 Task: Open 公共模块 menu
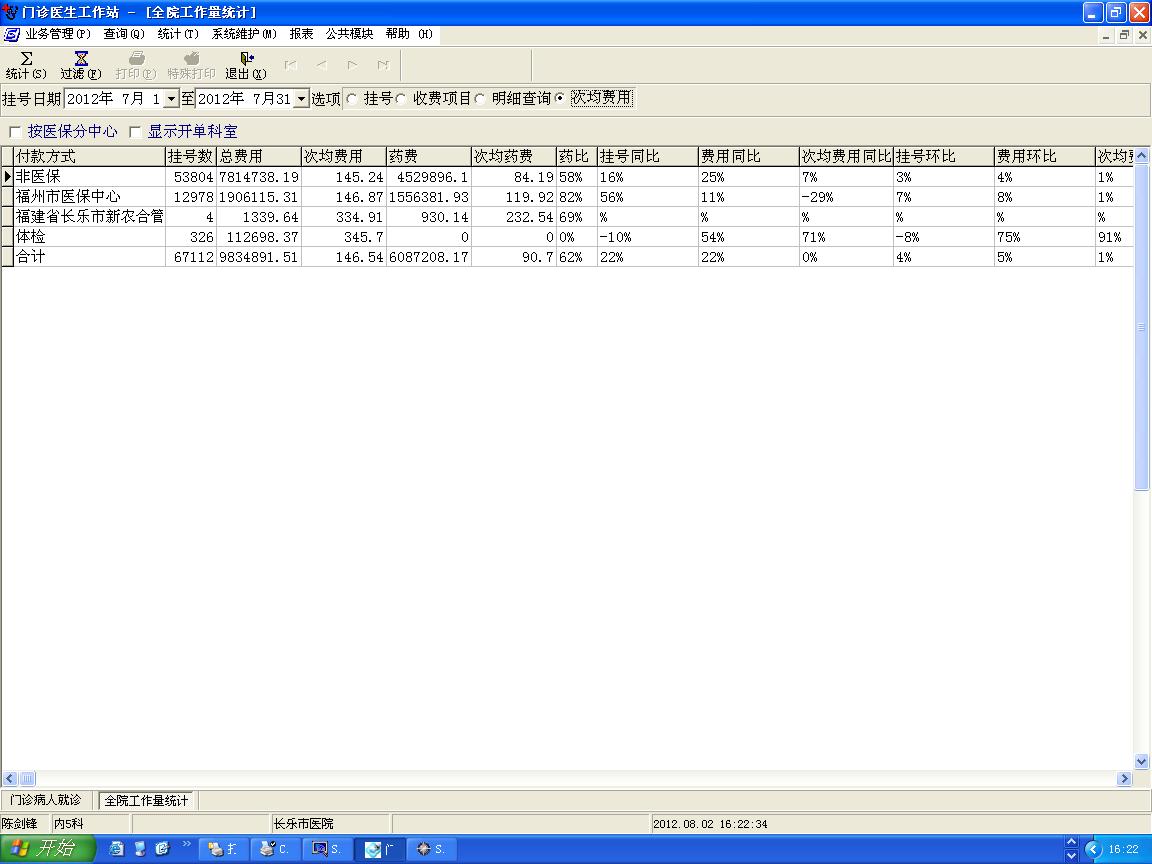point(349,34)
